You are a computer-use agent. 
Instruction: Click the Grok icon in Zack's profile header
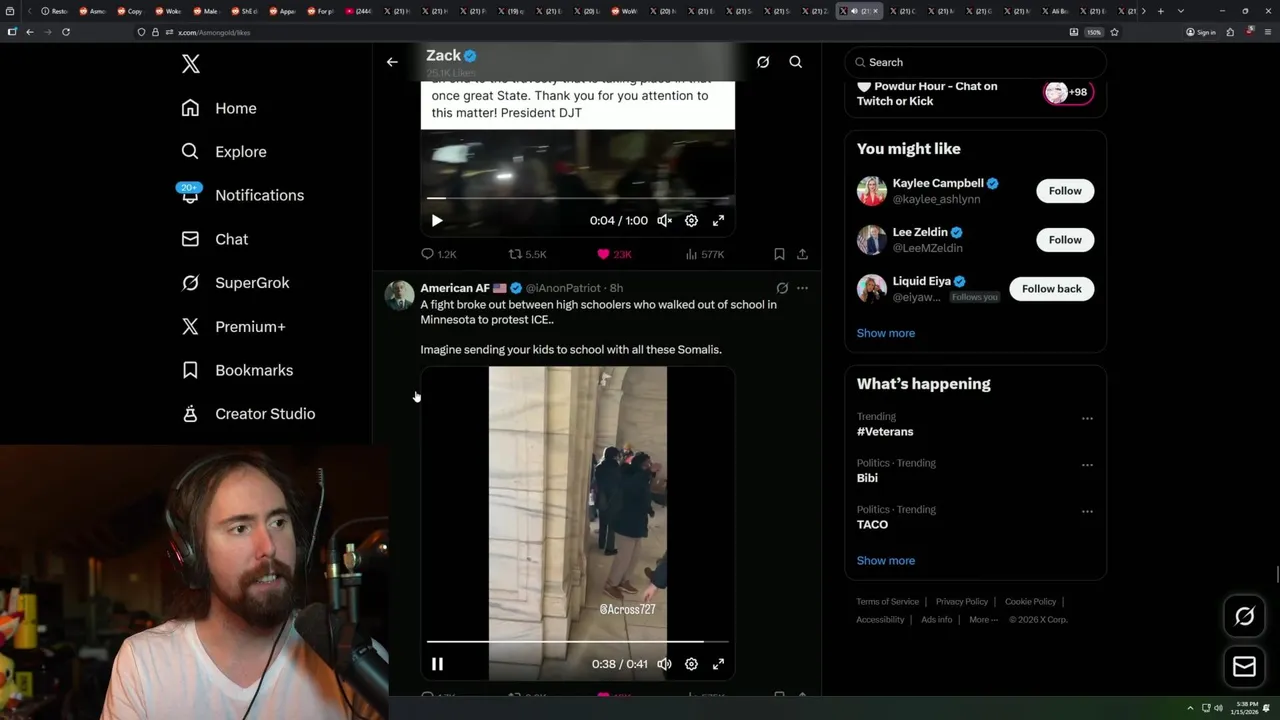click(763, 62)
